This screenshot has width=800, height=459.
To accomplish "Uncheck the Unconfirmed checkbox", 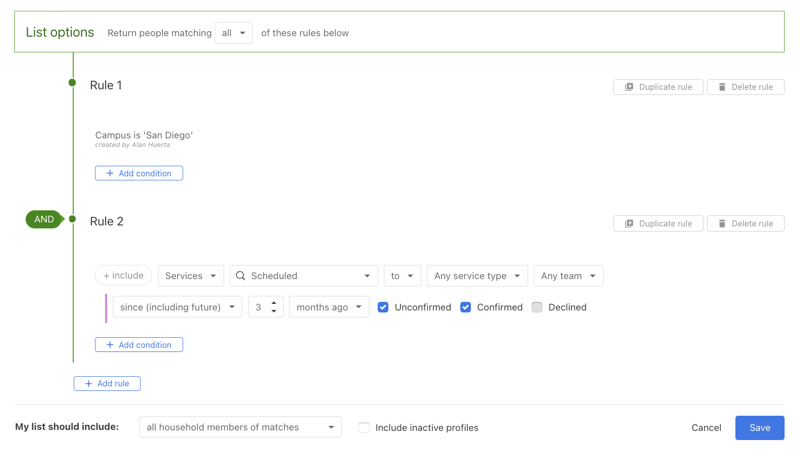I will pyautogui.click(x=383, y=307).
